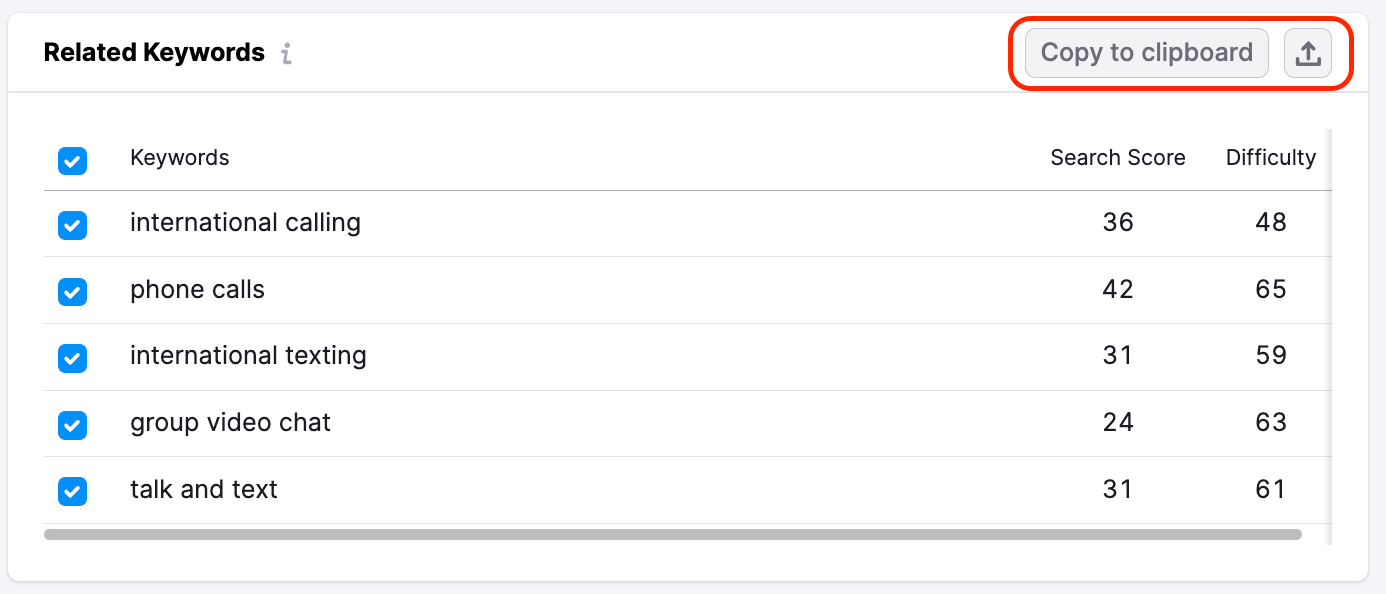The image size is (1386, 594).
Task: Click the Keywords column header
Action: (179, 157)
